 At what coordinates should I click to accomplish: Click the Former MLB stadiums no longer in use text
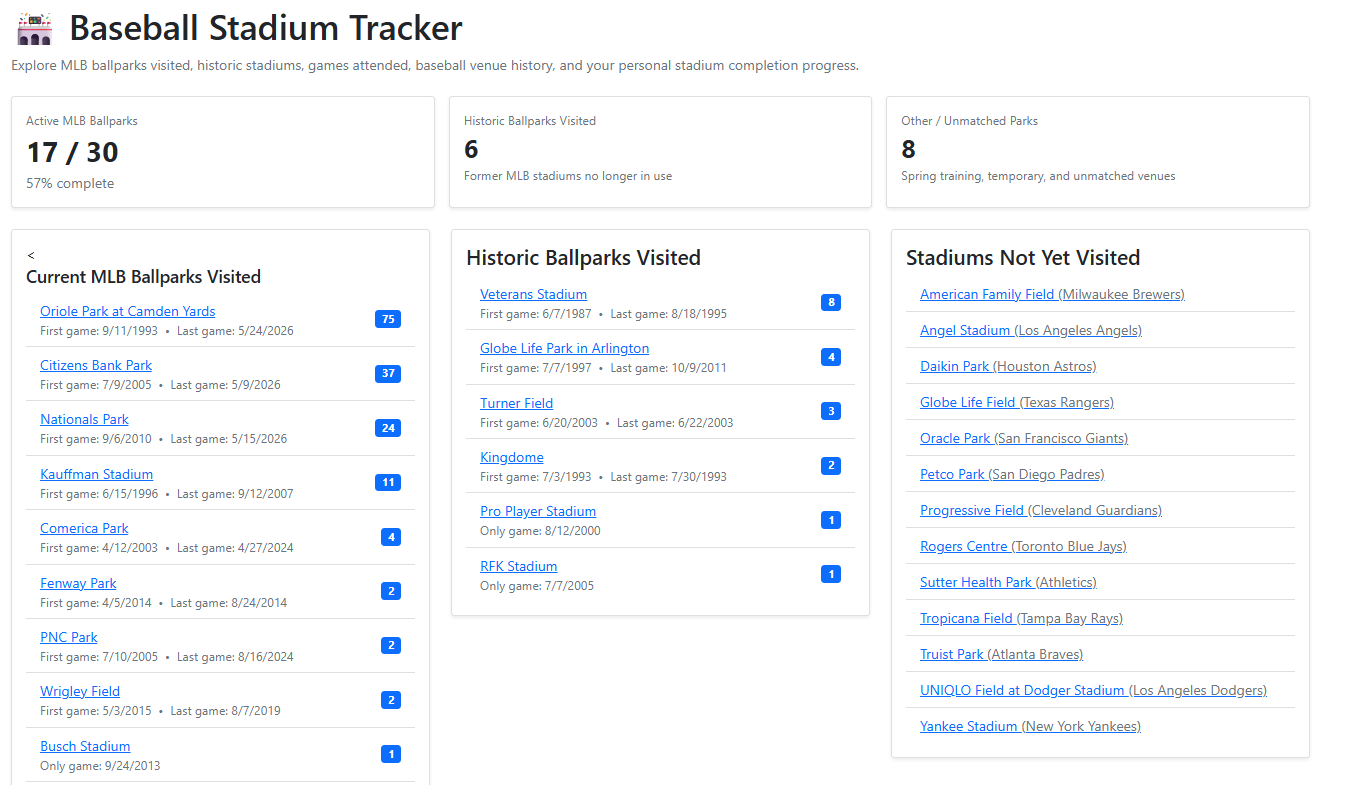(x=568, y=176)
